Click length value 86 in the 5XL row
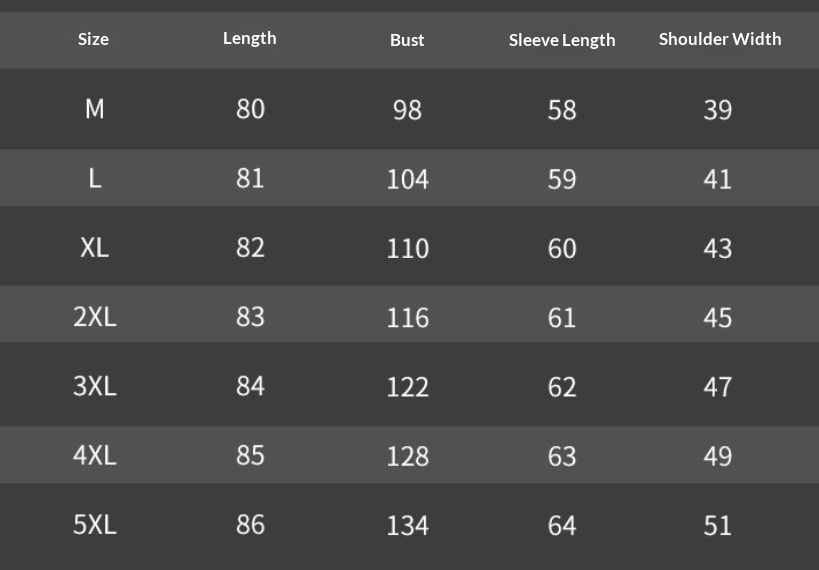 coord(250,524)
